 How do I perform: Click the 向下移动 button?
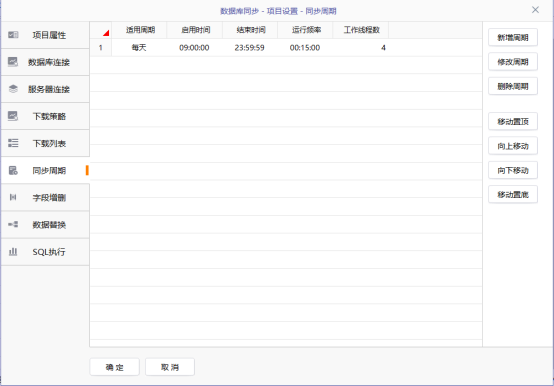[513, 170]
